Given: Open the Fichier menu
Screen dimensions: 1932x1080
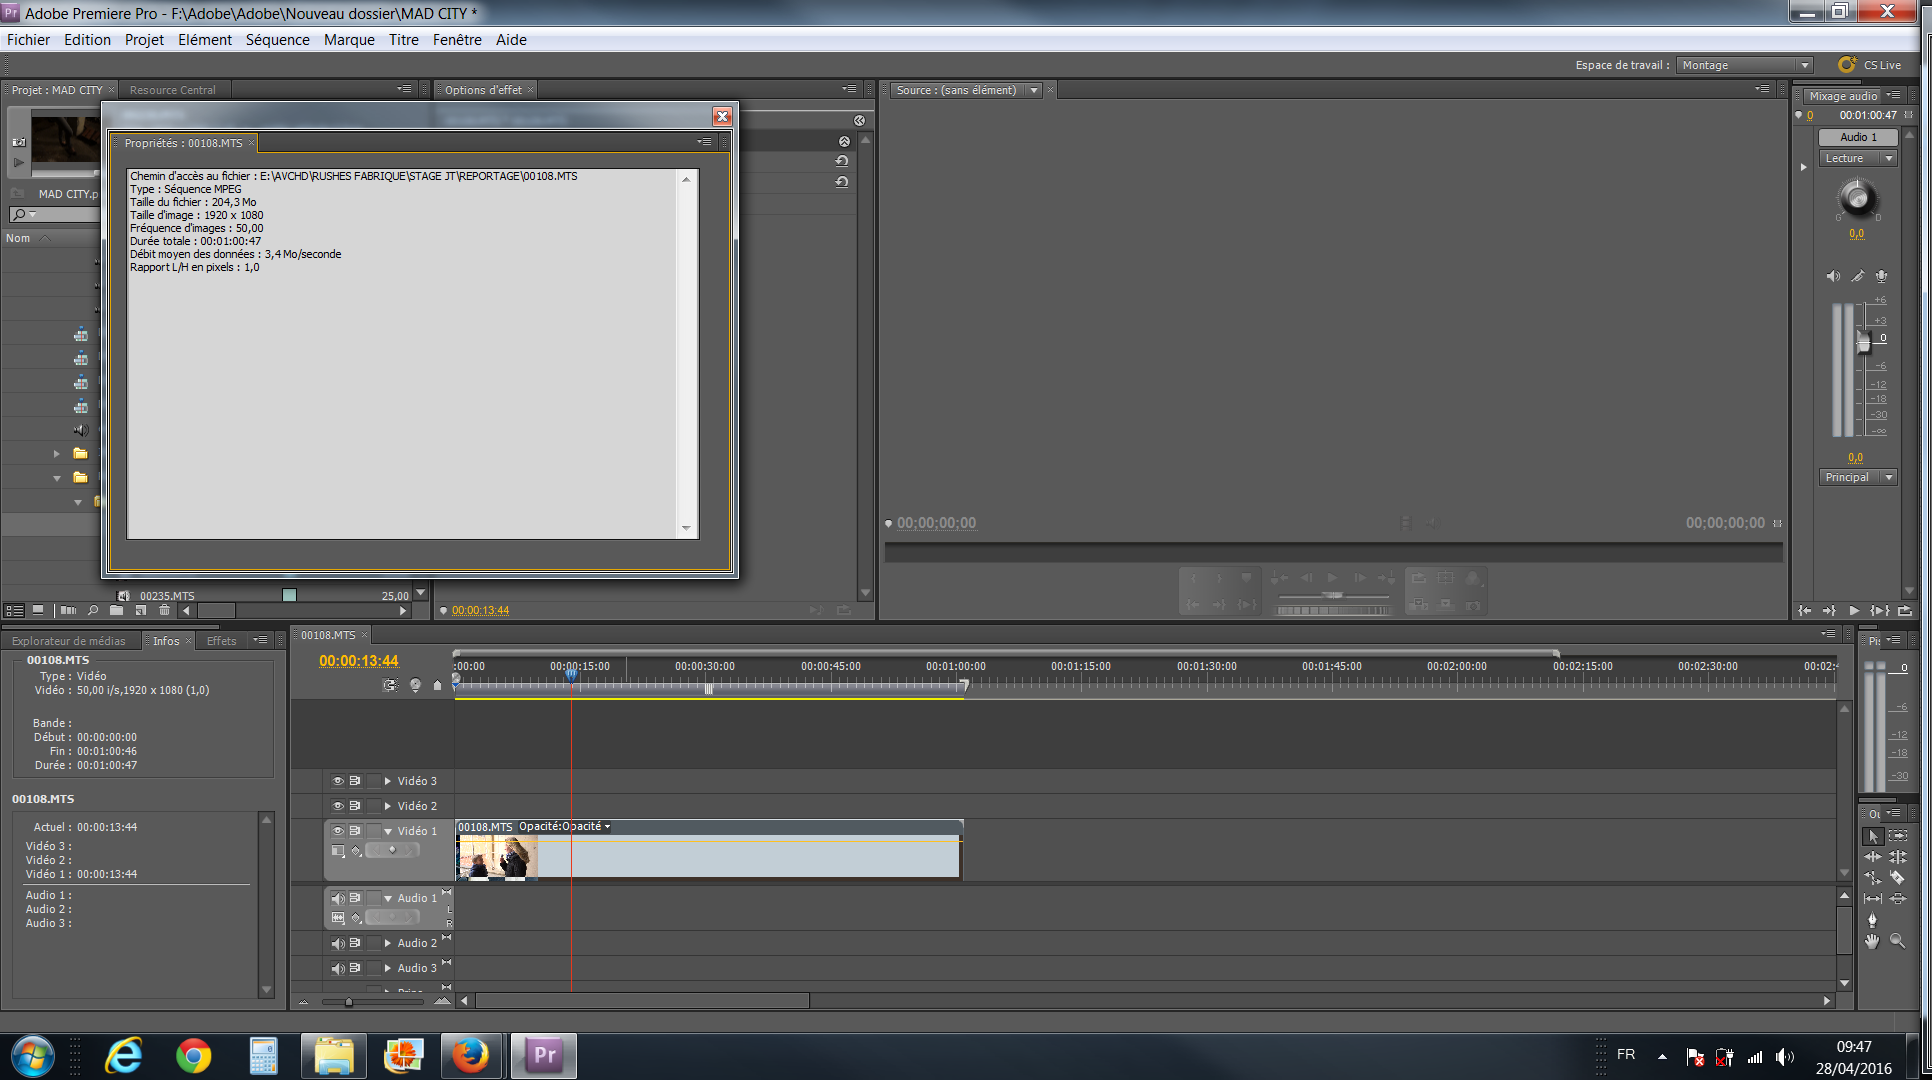Looking at the screenshot, I should (28, 40).
